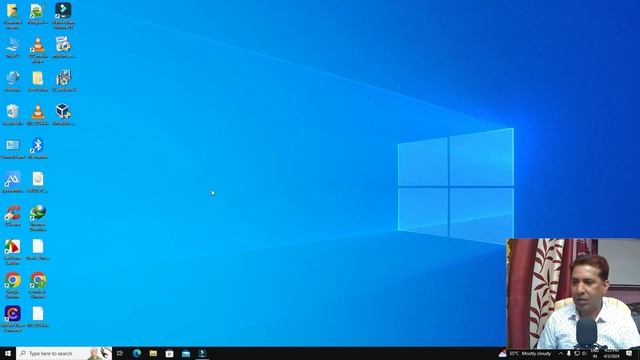Select the green frog shortcut beside Filmora

pyautogui.click(x=38, y=13)
